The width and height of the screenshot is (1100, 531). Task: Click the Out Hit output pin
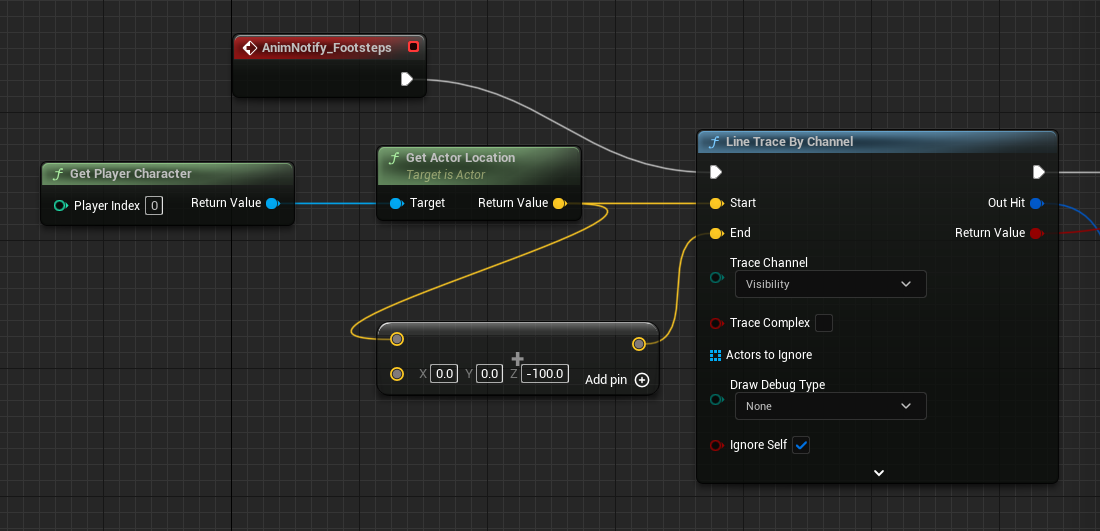click(1036, 204)
